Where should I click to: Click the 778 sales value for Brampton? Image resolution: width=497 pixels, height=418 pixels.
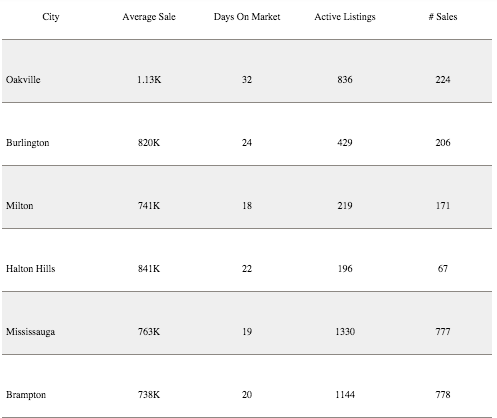(443, 395)
